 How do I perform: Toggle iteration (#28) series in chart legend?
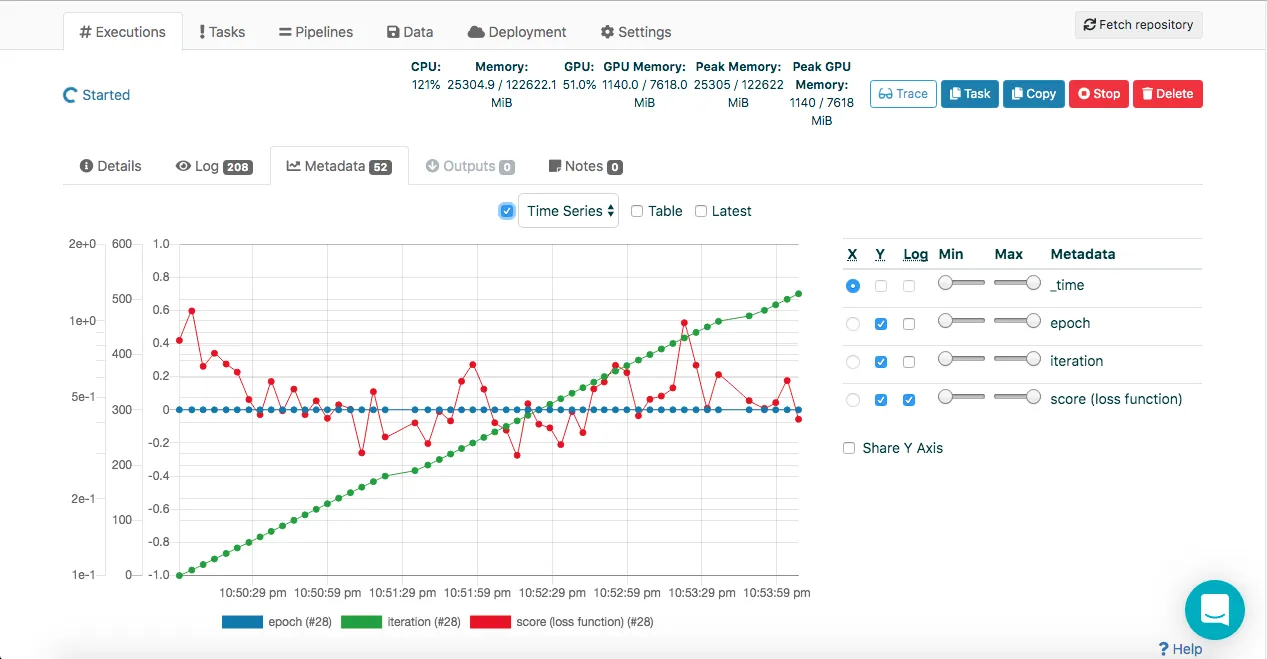(401, 622)
